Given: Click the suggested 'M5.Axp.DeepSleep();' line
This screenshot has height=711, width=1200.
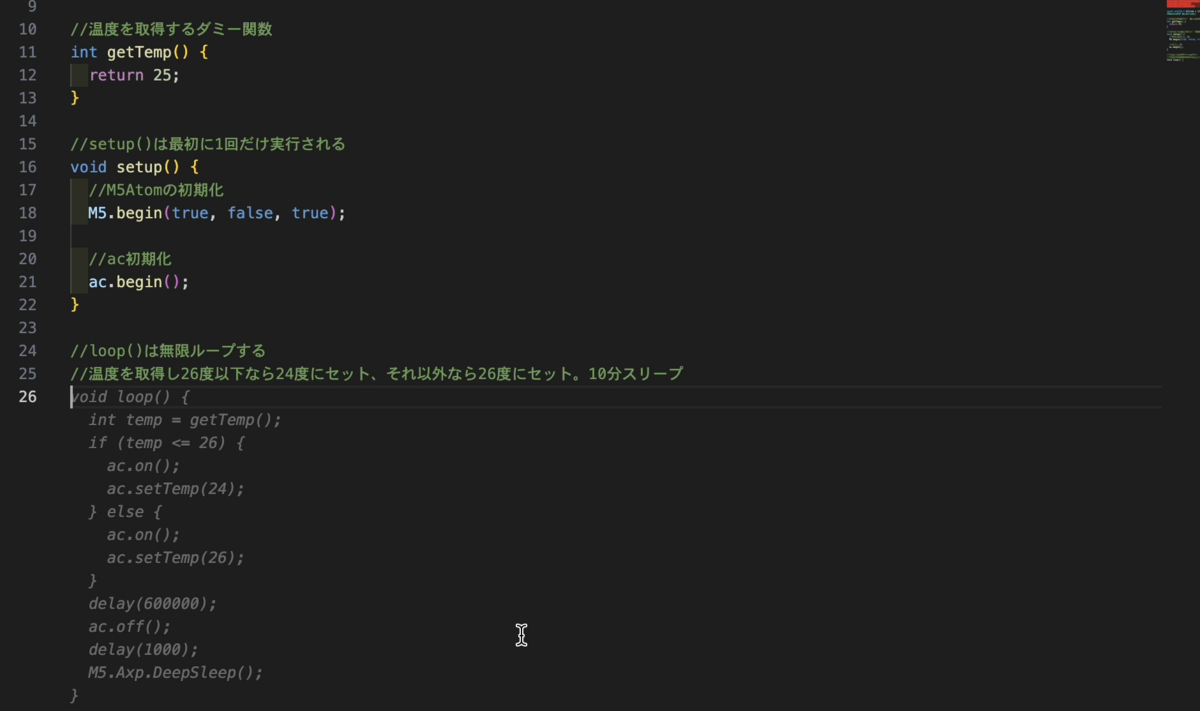Looking at the screenshot, I should point(175,673).
